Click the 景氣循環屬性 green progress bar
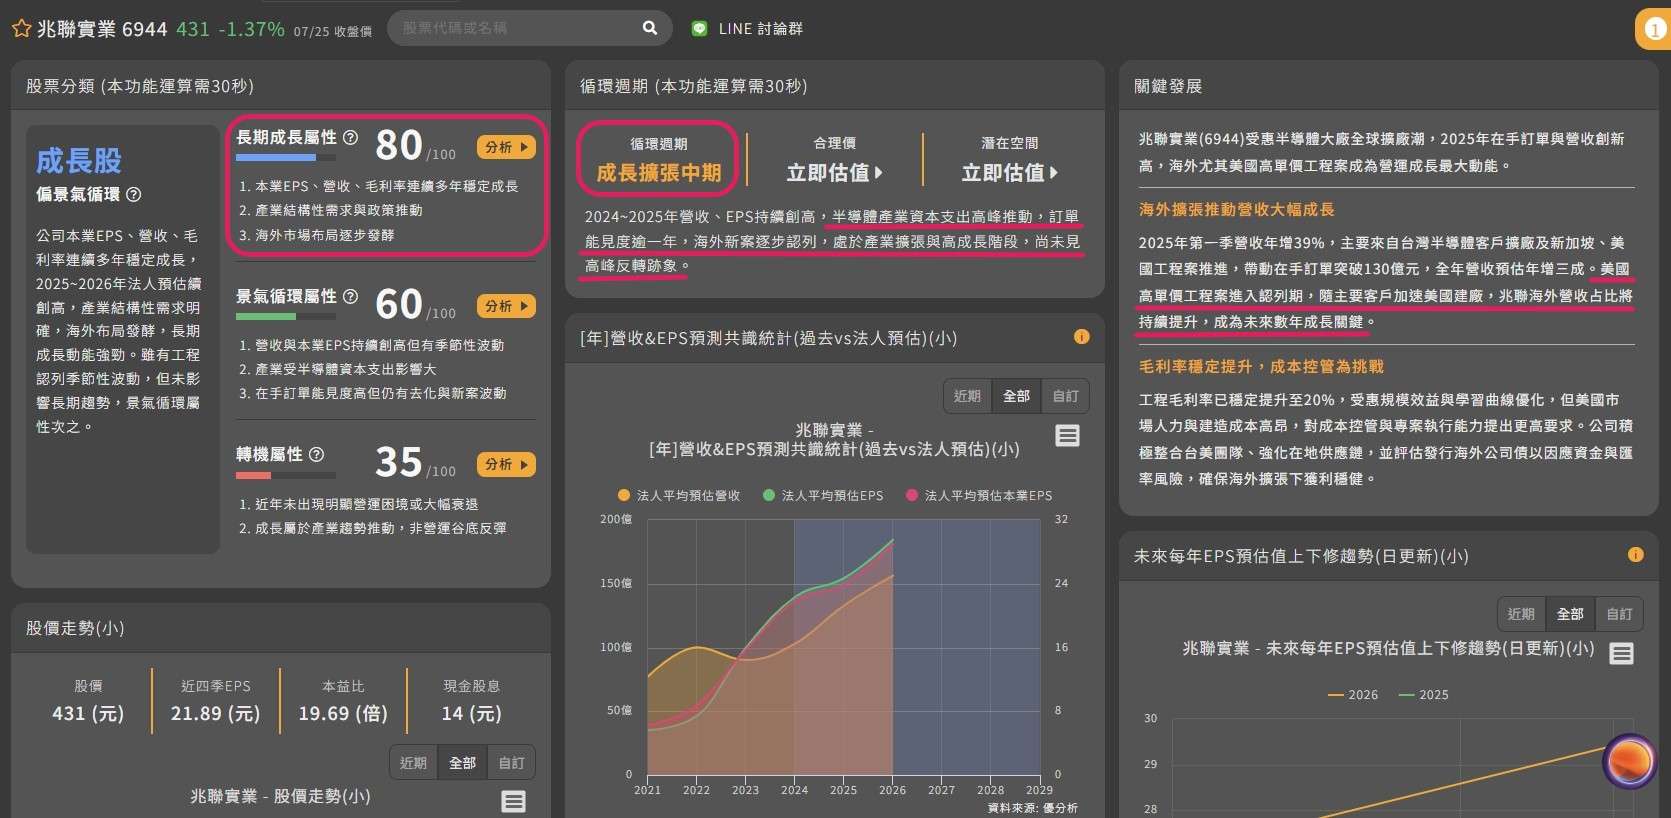The height and width of the screenshot is (818, 1671). 285,316
